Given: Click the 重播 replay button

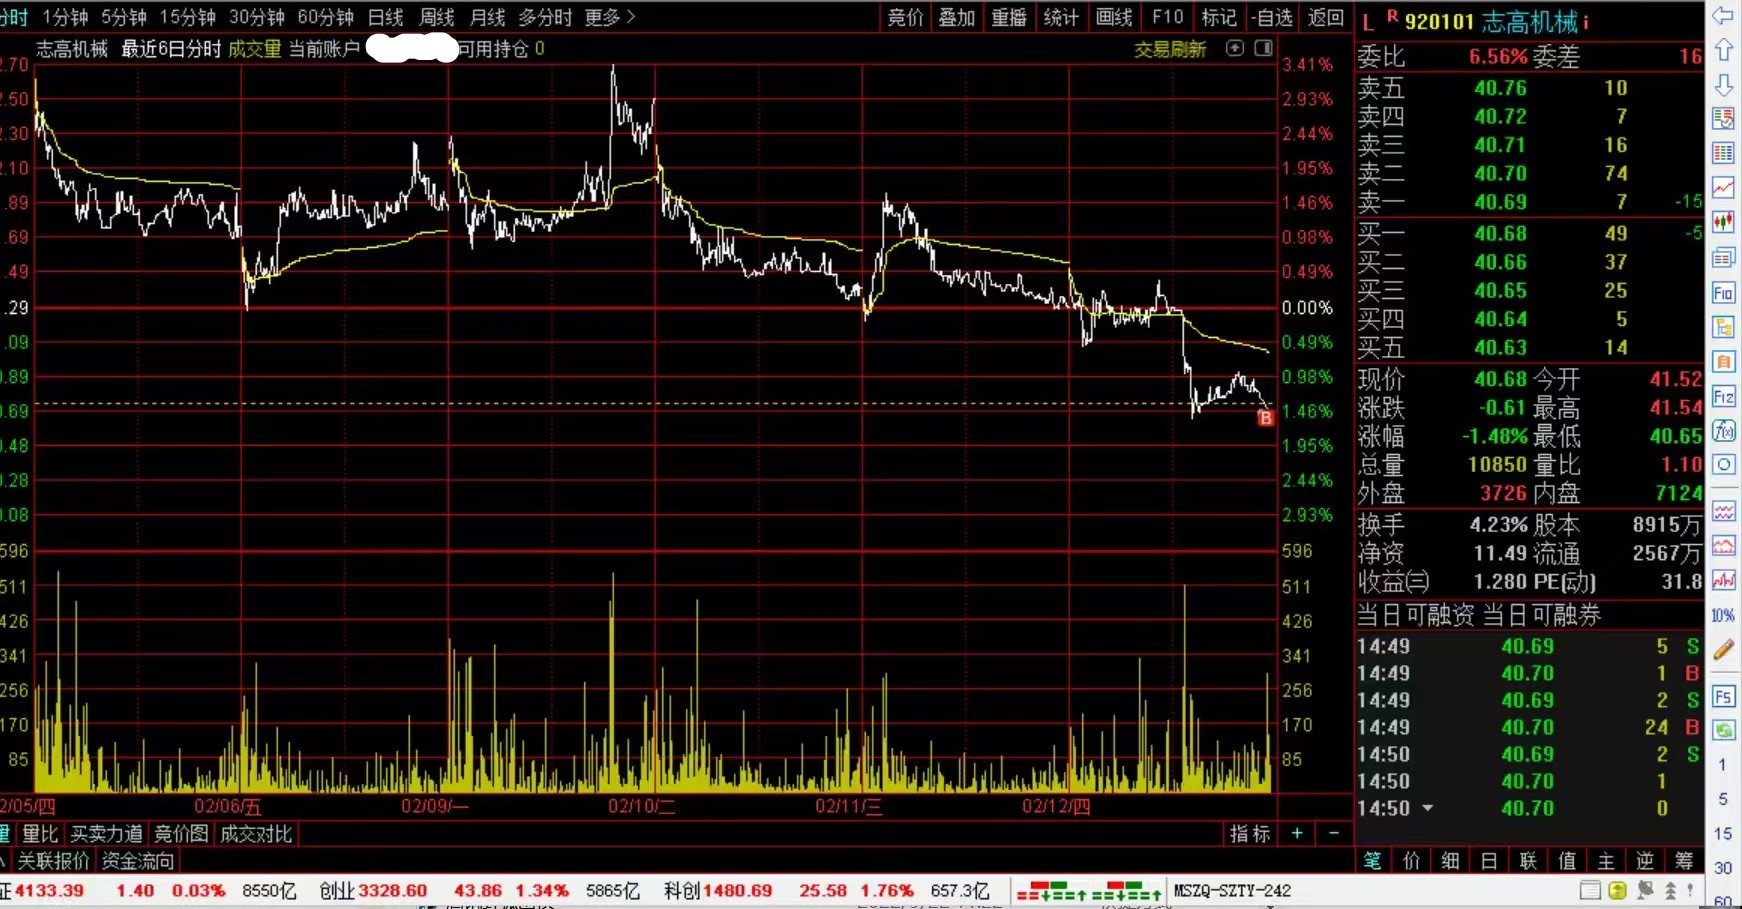Looking at the screenshot, I should click(1009, 17).
